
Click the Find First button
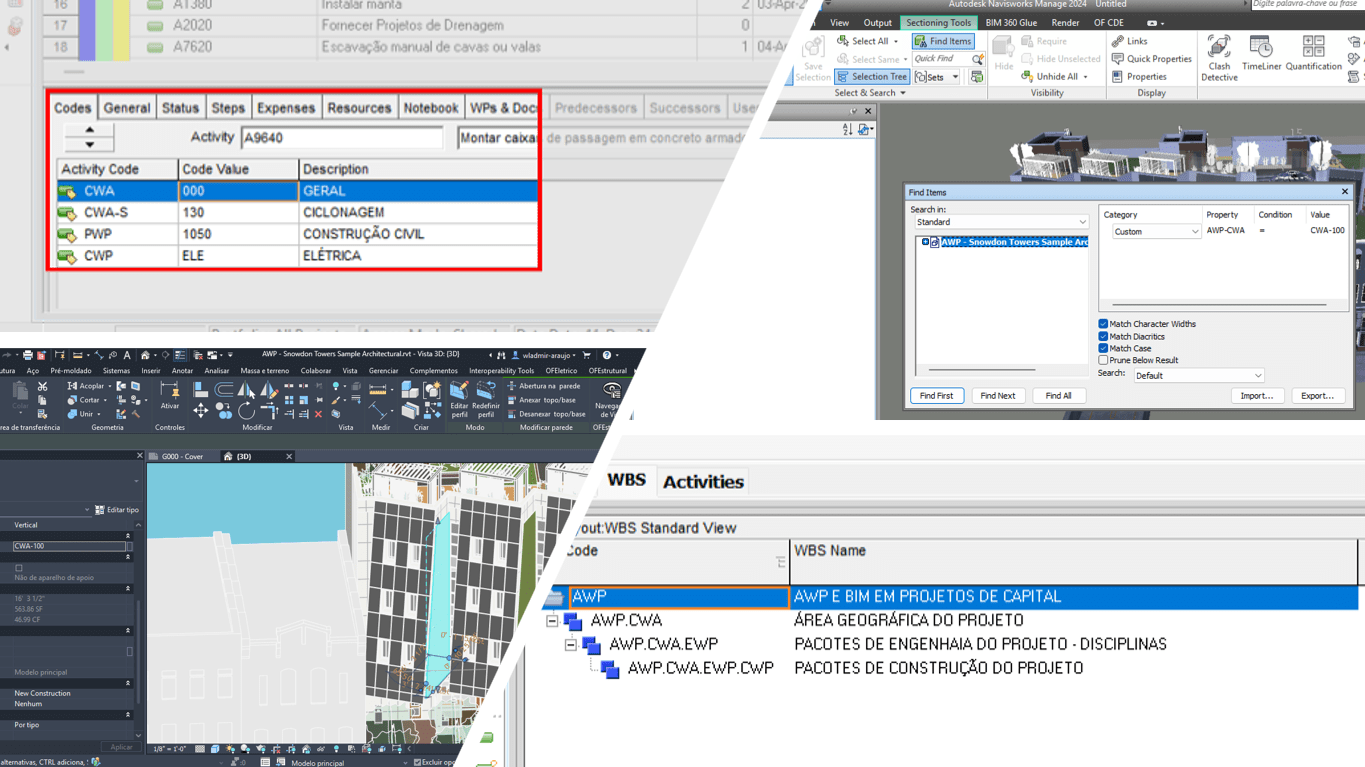[936, 396]
